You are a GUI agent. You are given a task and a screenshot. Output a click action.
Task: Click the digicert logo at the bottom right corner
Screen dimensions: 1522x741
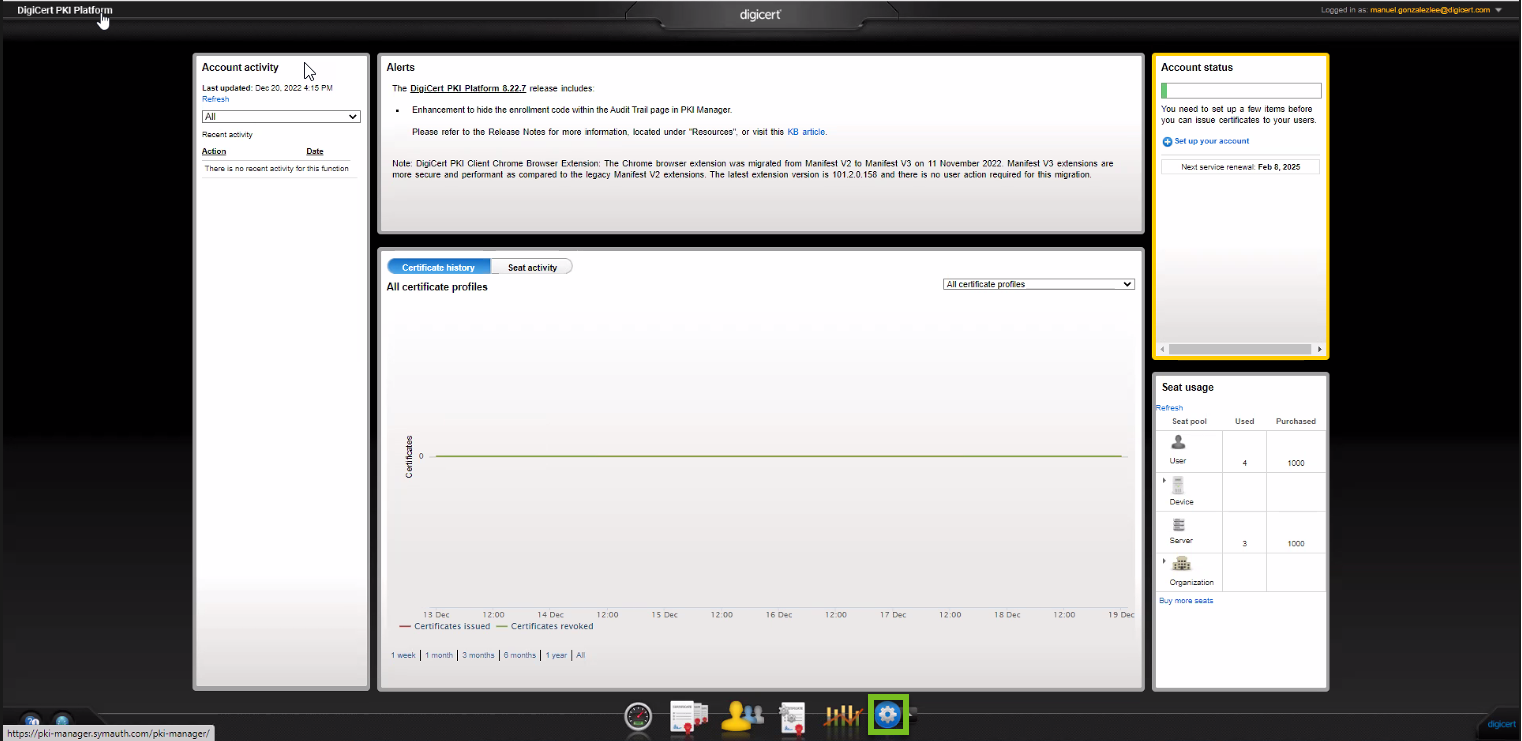click(1500, 724)
